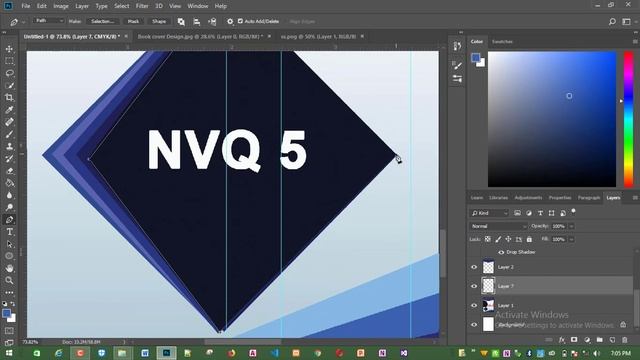Click the Selection... button
This screenshot has width=640, height=360.
pyautogui.click(x=102, y=21)
